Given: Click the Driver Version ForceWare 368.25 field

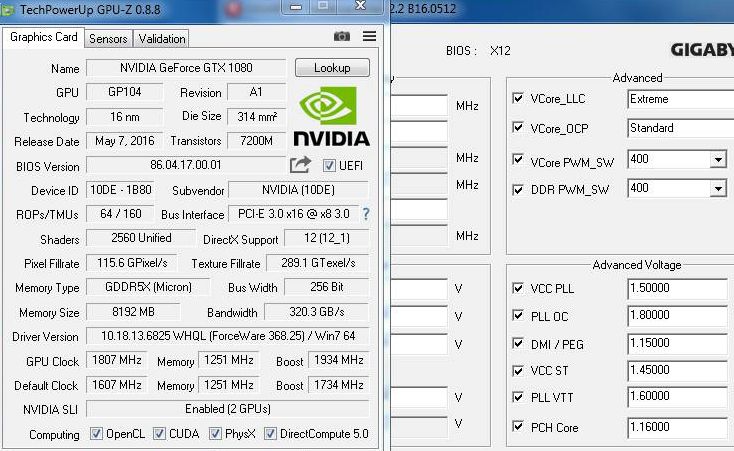Looking at the screenshot, I should click(228, 336).
